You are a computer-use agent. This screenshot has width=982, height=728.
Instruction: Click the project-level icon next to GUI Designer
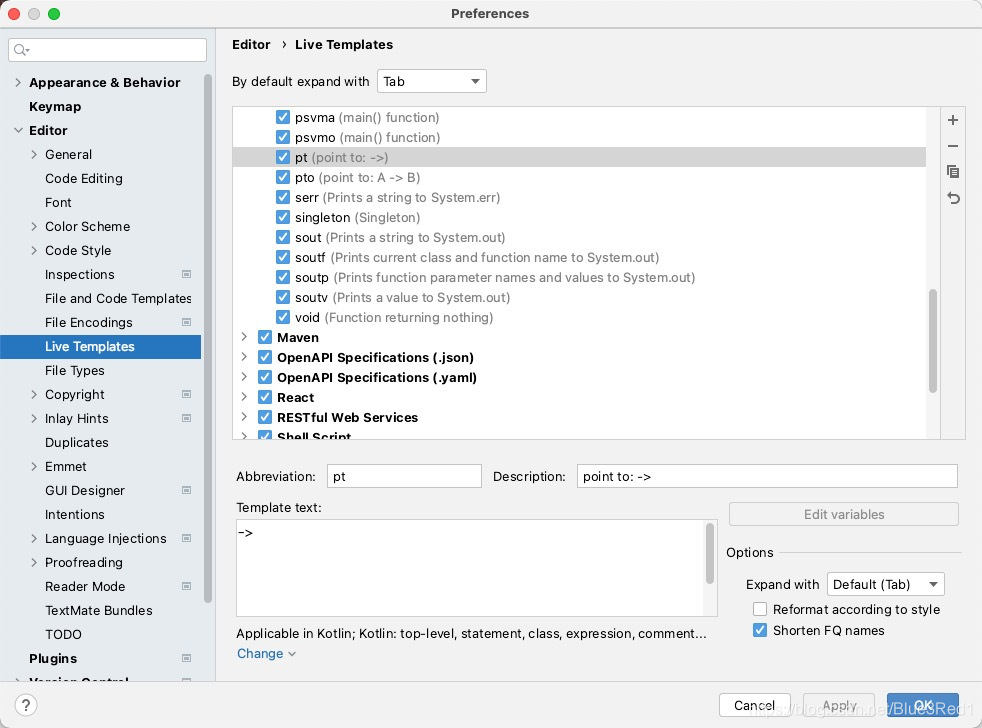pyautogui.click(x=186, y=490)
